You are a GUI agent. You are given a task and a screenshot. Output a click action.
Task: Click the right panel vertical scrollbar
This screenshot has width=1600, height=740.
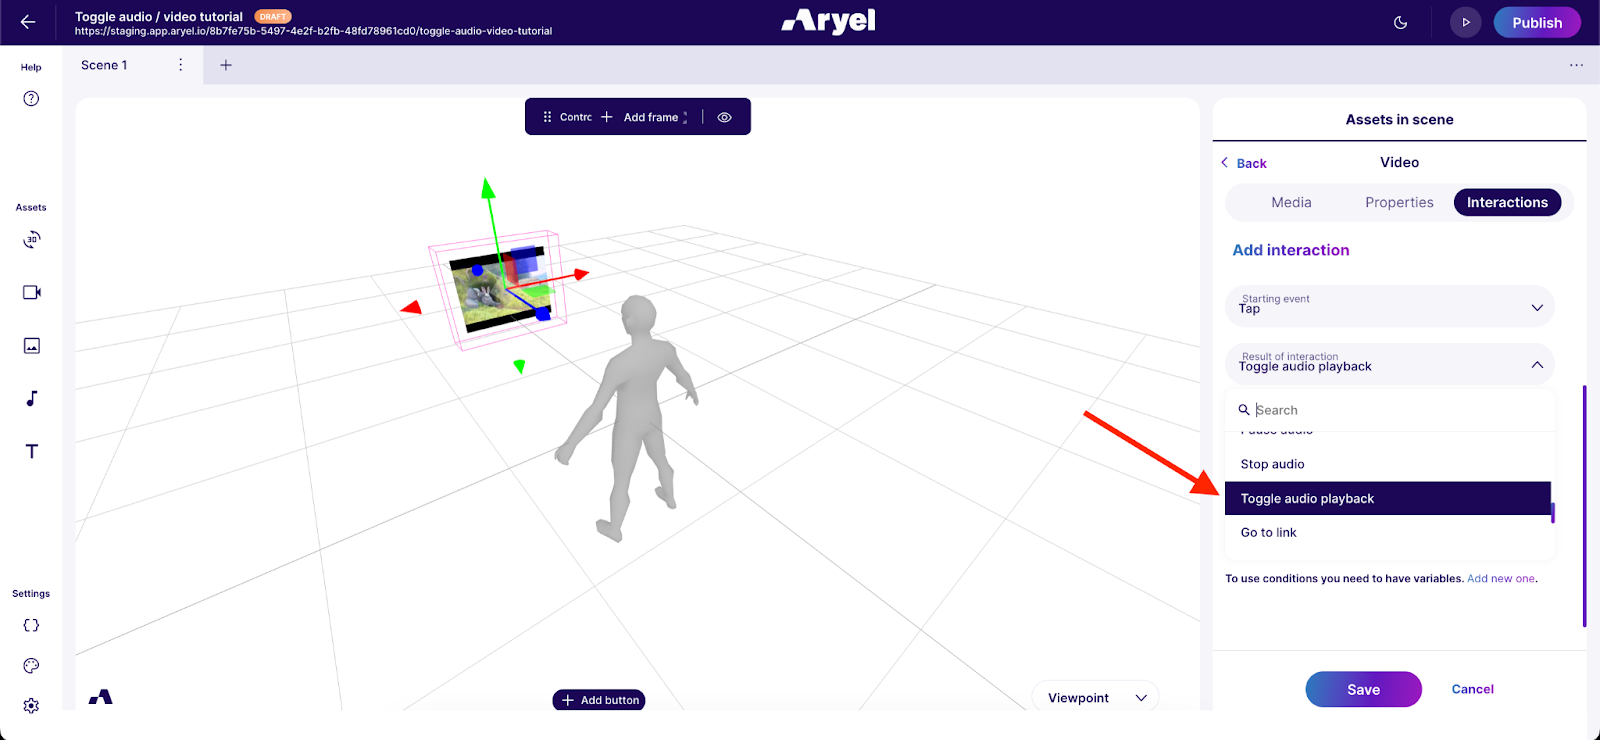[1584, 506]
